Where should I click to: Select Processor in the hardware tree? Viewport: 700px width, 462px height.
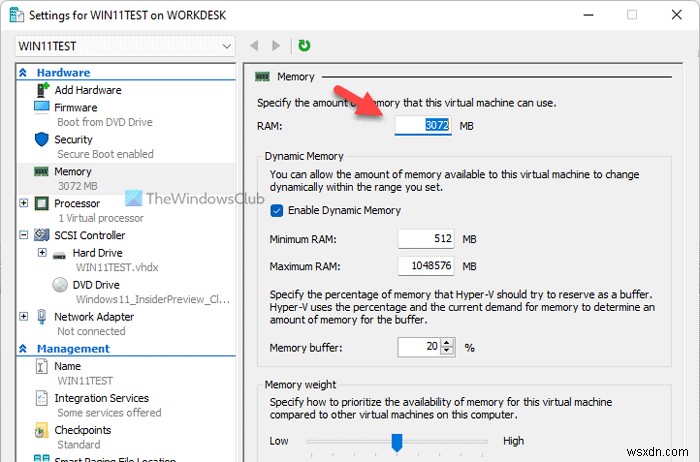pos(77,204)
